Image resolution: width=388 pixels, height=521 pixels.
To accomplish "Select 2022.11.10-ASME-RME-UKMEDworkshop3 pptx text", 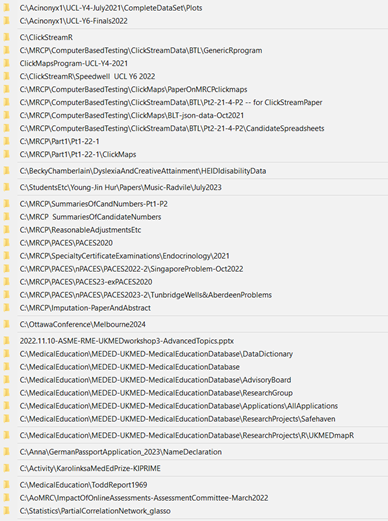I will (127, 341).
